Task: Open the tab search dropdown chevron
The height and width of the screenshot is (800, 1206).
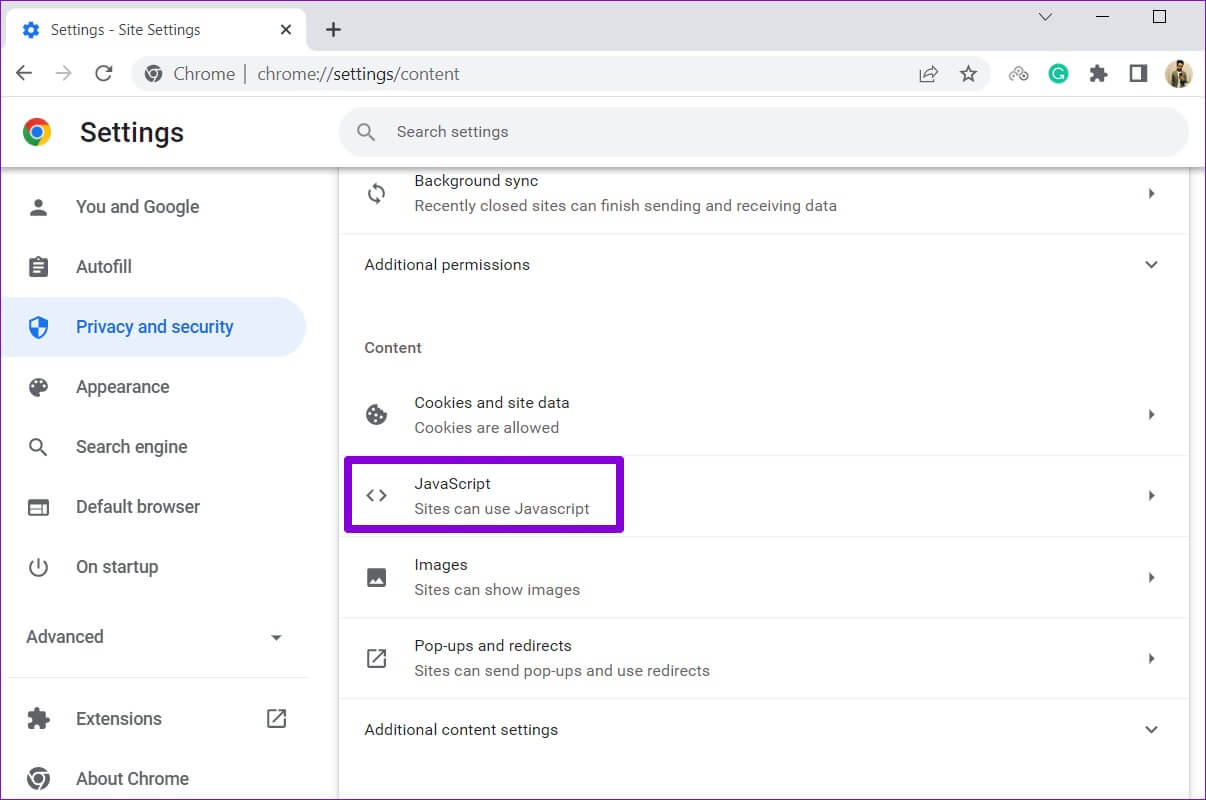Action: tap(1045, 17)
